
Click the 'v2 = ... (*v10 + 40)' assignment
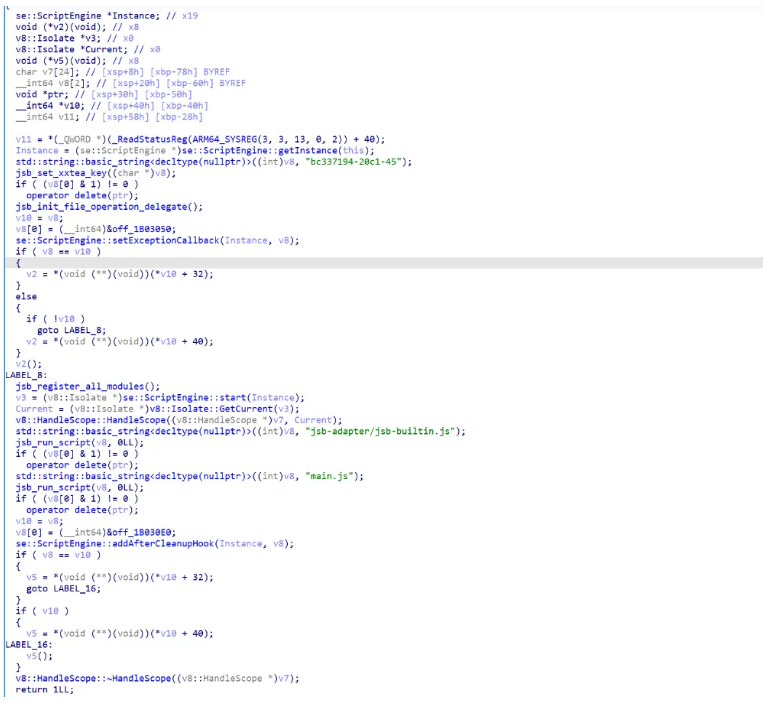[120, 342]
